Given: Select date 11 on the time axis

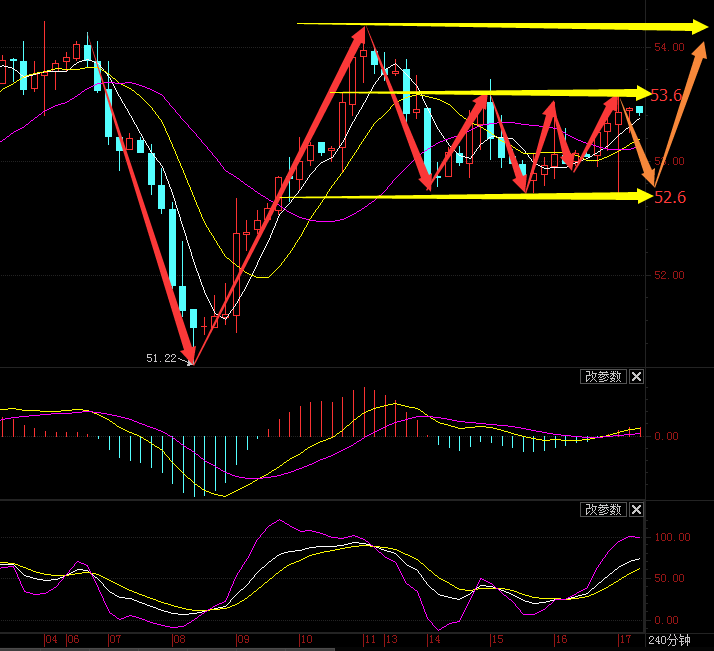Looking at the screenshot, I should [370, 640].
